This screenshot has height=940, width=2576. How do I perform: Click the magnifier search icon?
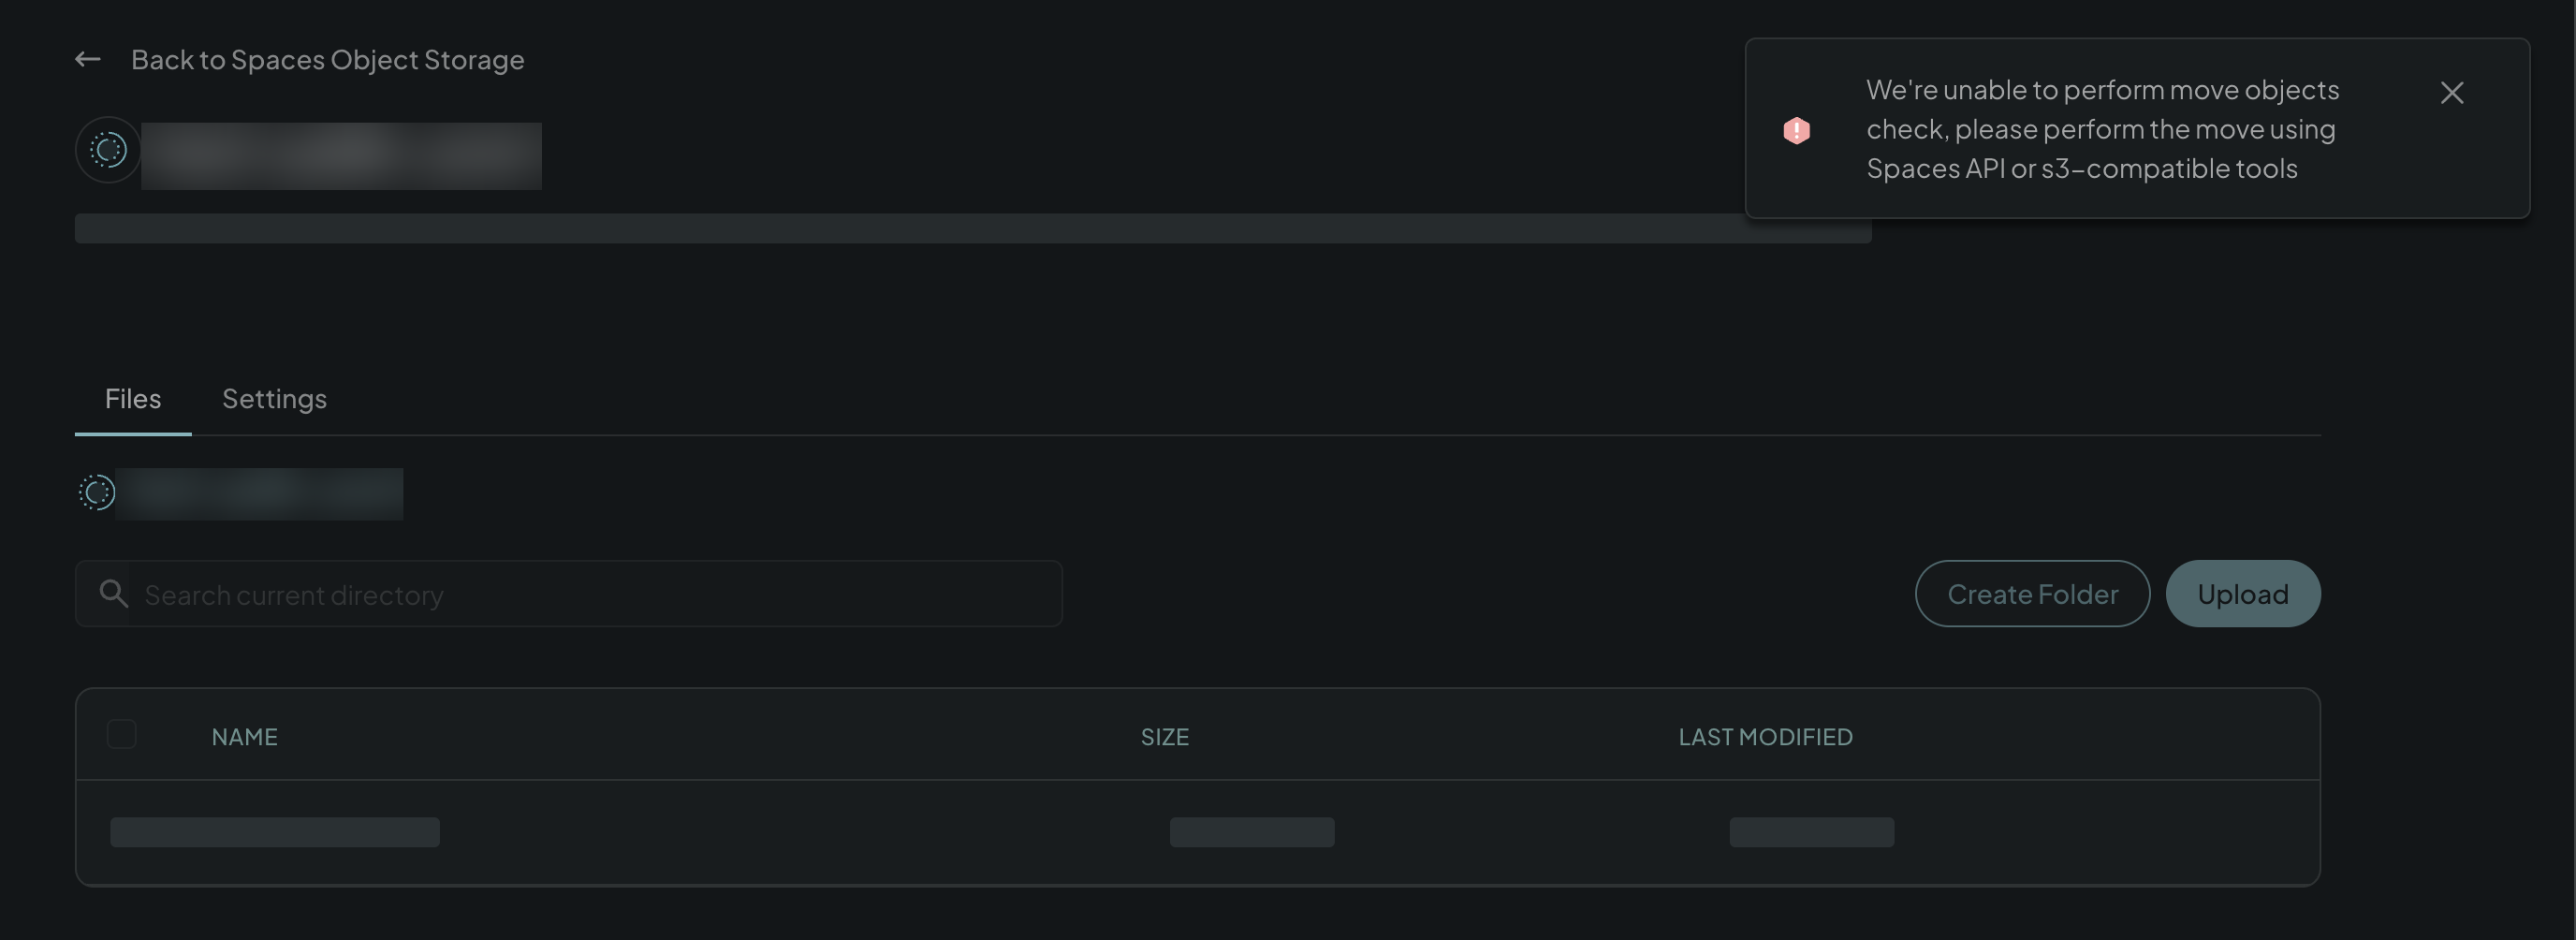click(x=113, y=593)
